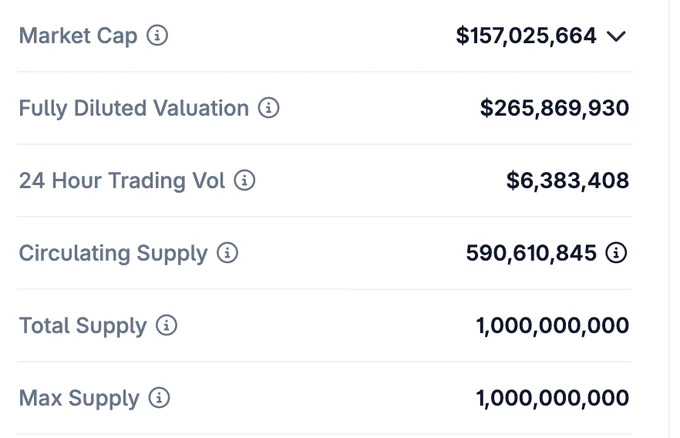680x438 pixels.
Task: Show the Total Supply info tooltip
Action: pyautogui.click(x=167, y=325)
